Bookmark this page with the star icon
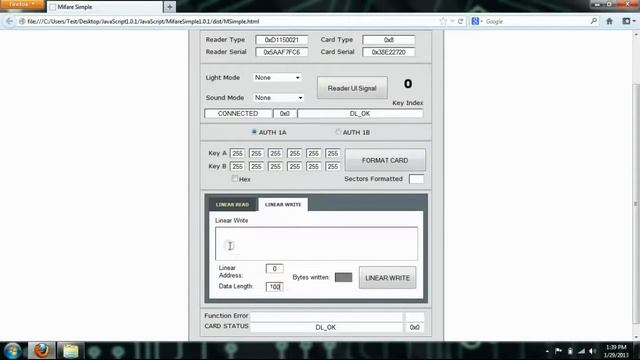The height and width of the screenshot is (360, 640). point(443,21)
